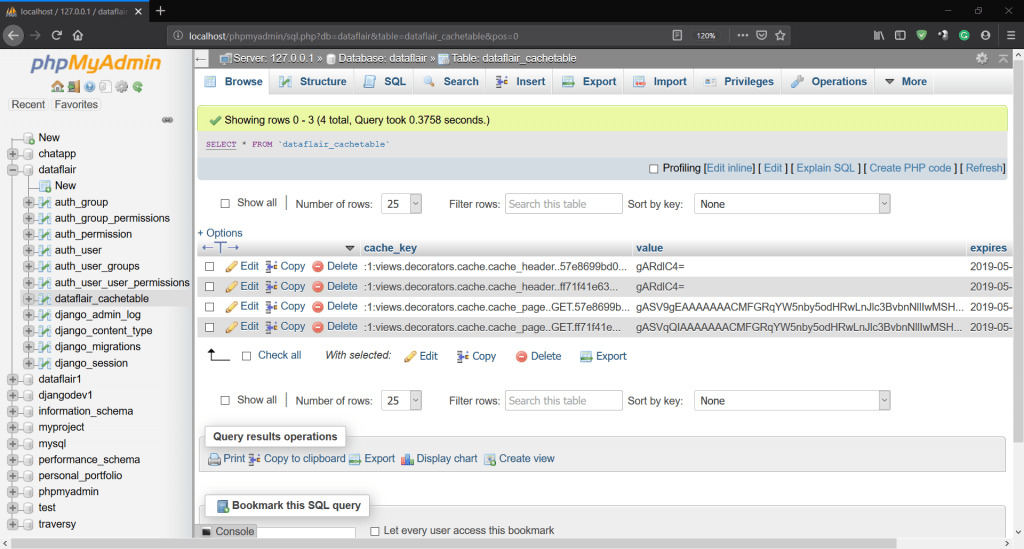Click the page settings gear icon

[982, 58]
